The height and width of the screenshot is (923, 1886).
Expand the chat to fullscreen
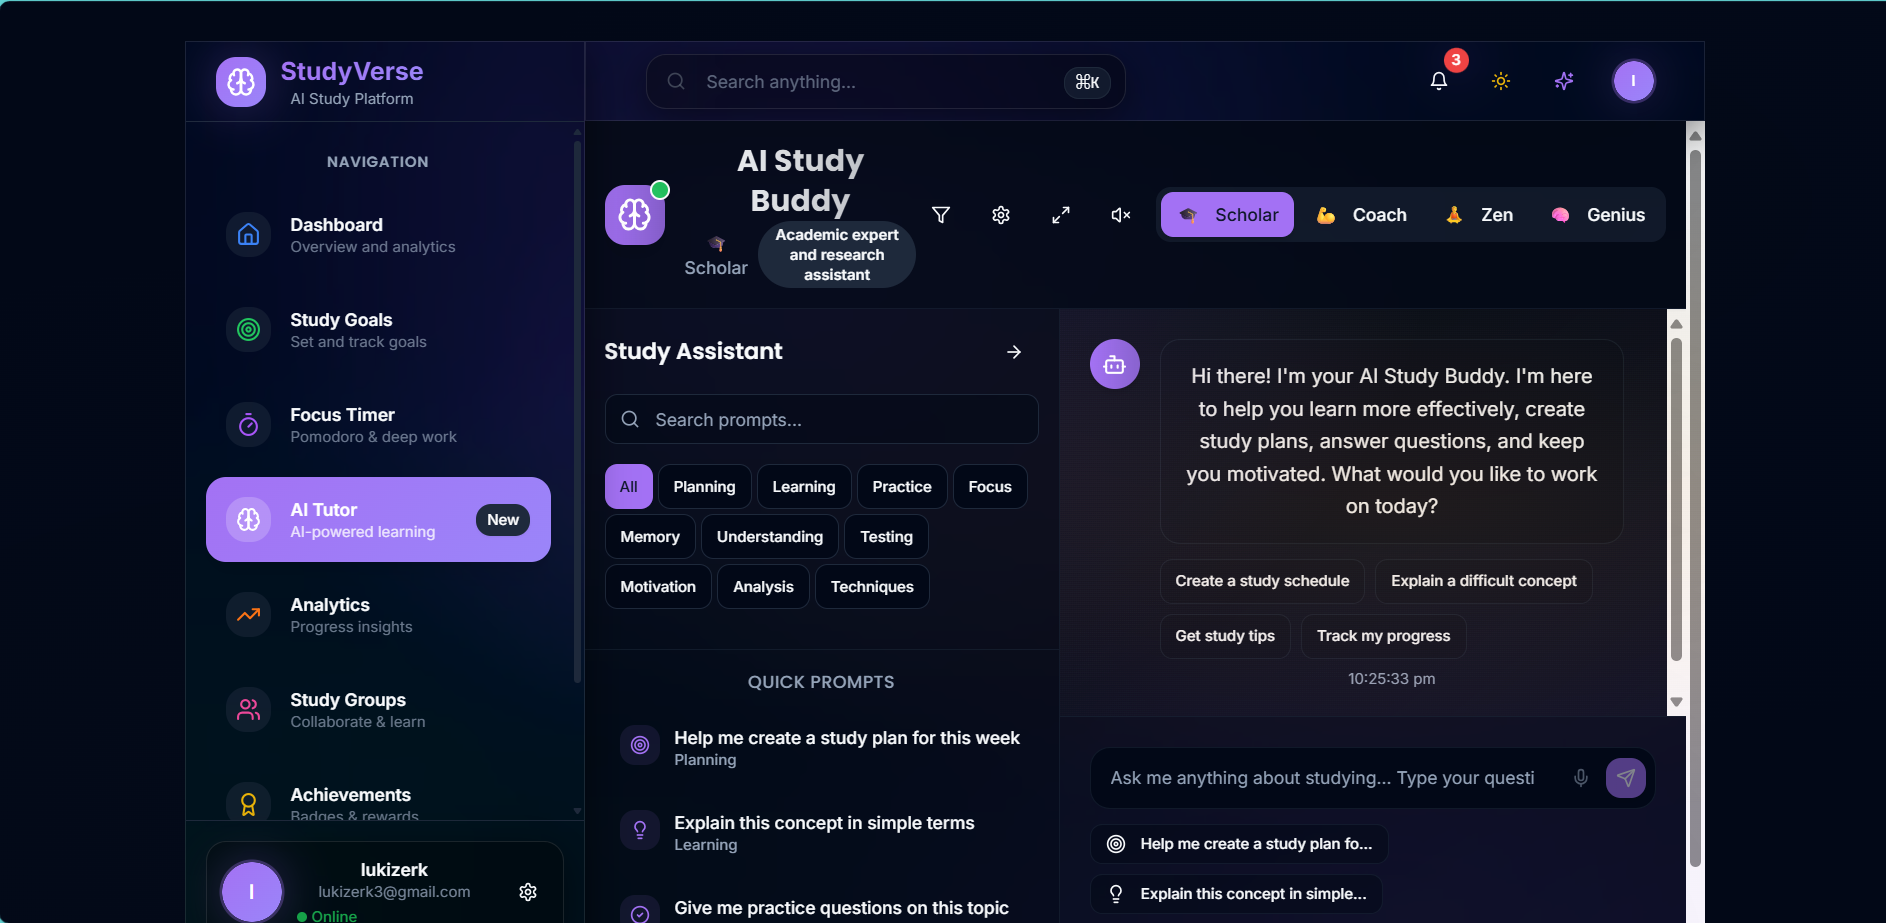click(x=1061, y=215)
